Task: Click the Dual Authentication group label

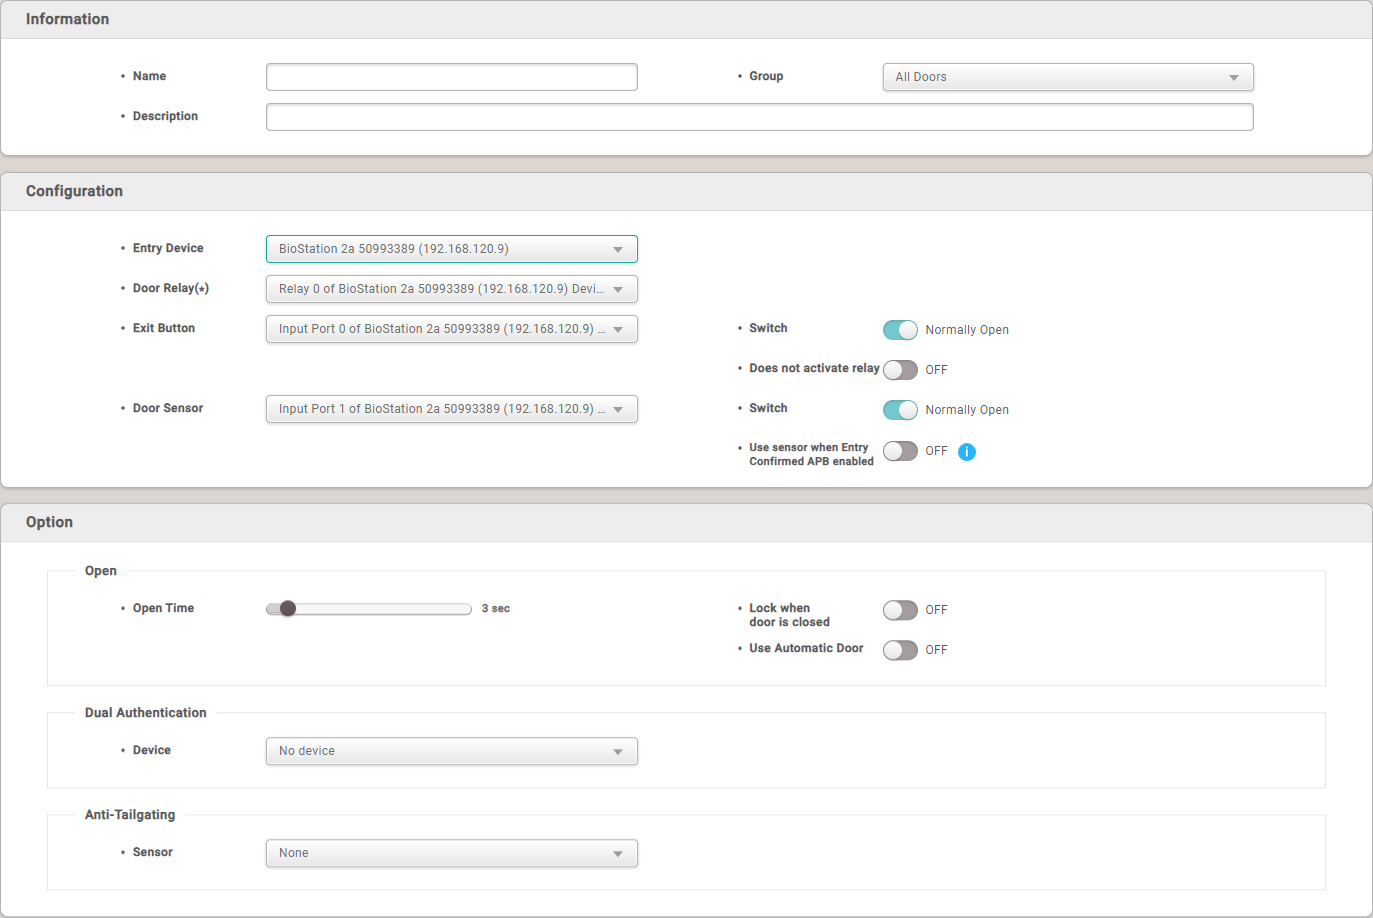Action: [146, 713]
